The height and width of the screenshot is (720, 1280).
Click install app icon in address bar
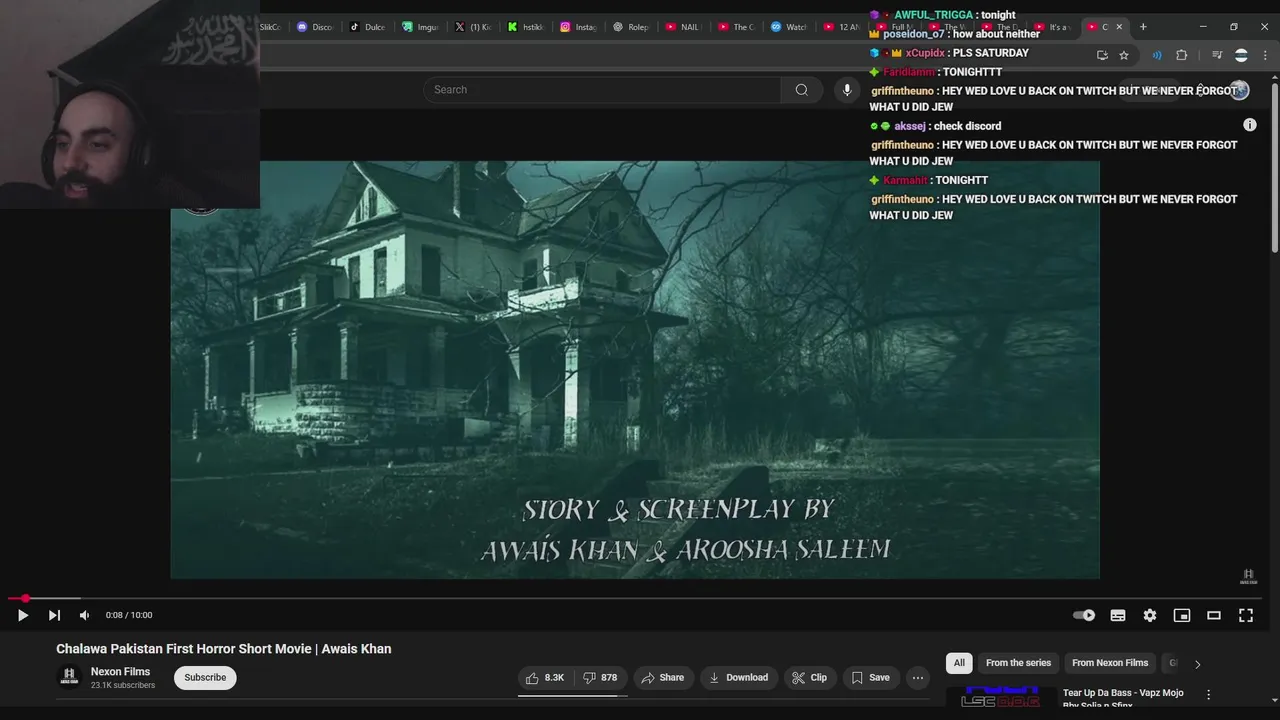point(1102,55)
